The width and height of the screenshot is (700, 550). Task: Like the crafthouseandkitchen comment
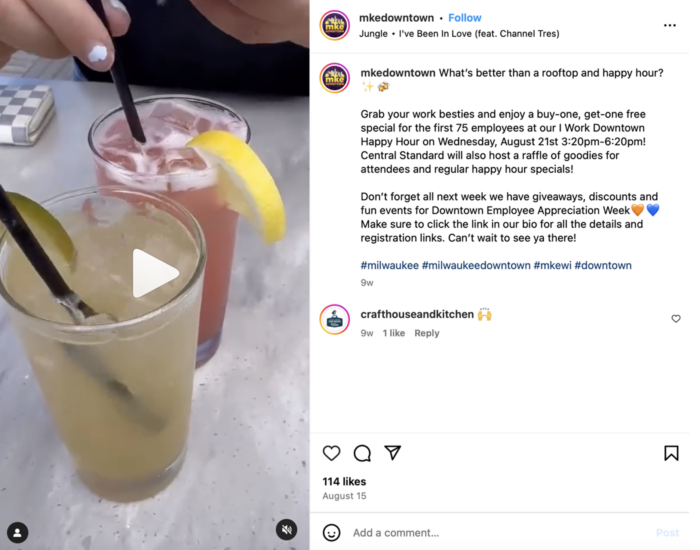(676, 319)
